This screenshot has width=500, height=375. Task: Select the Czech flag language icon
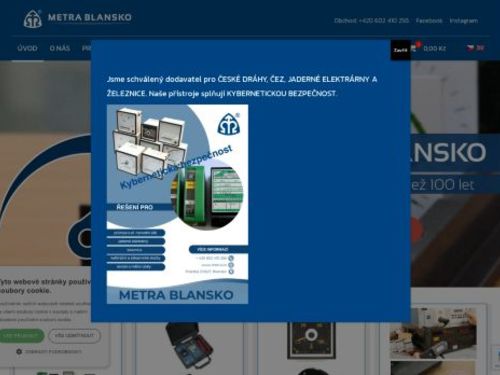pos(470,48)
